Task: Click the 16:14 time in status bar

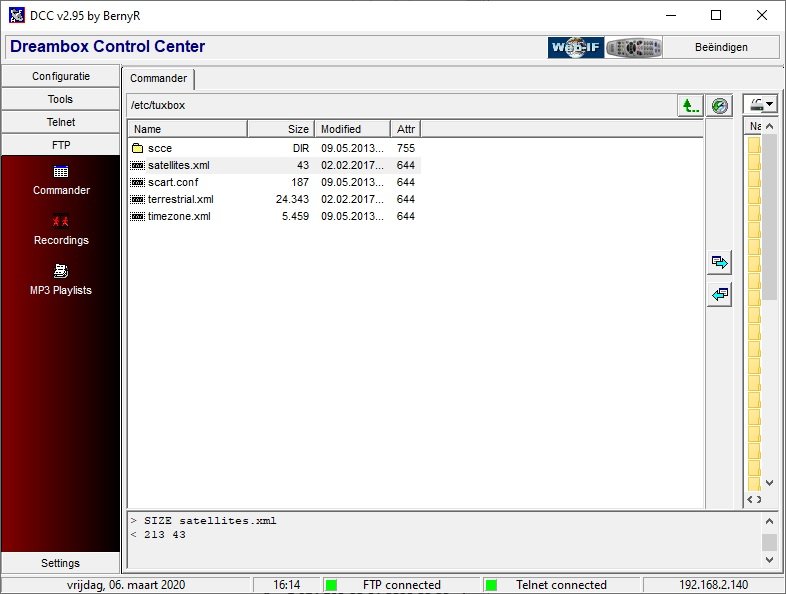Action: point(287,585)
